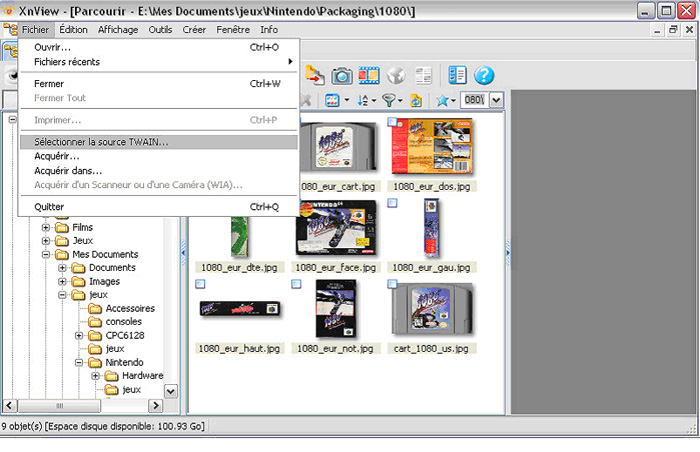Click file name 1080_eur_dte.jpg
700x452 pixels.
point(239,268)
